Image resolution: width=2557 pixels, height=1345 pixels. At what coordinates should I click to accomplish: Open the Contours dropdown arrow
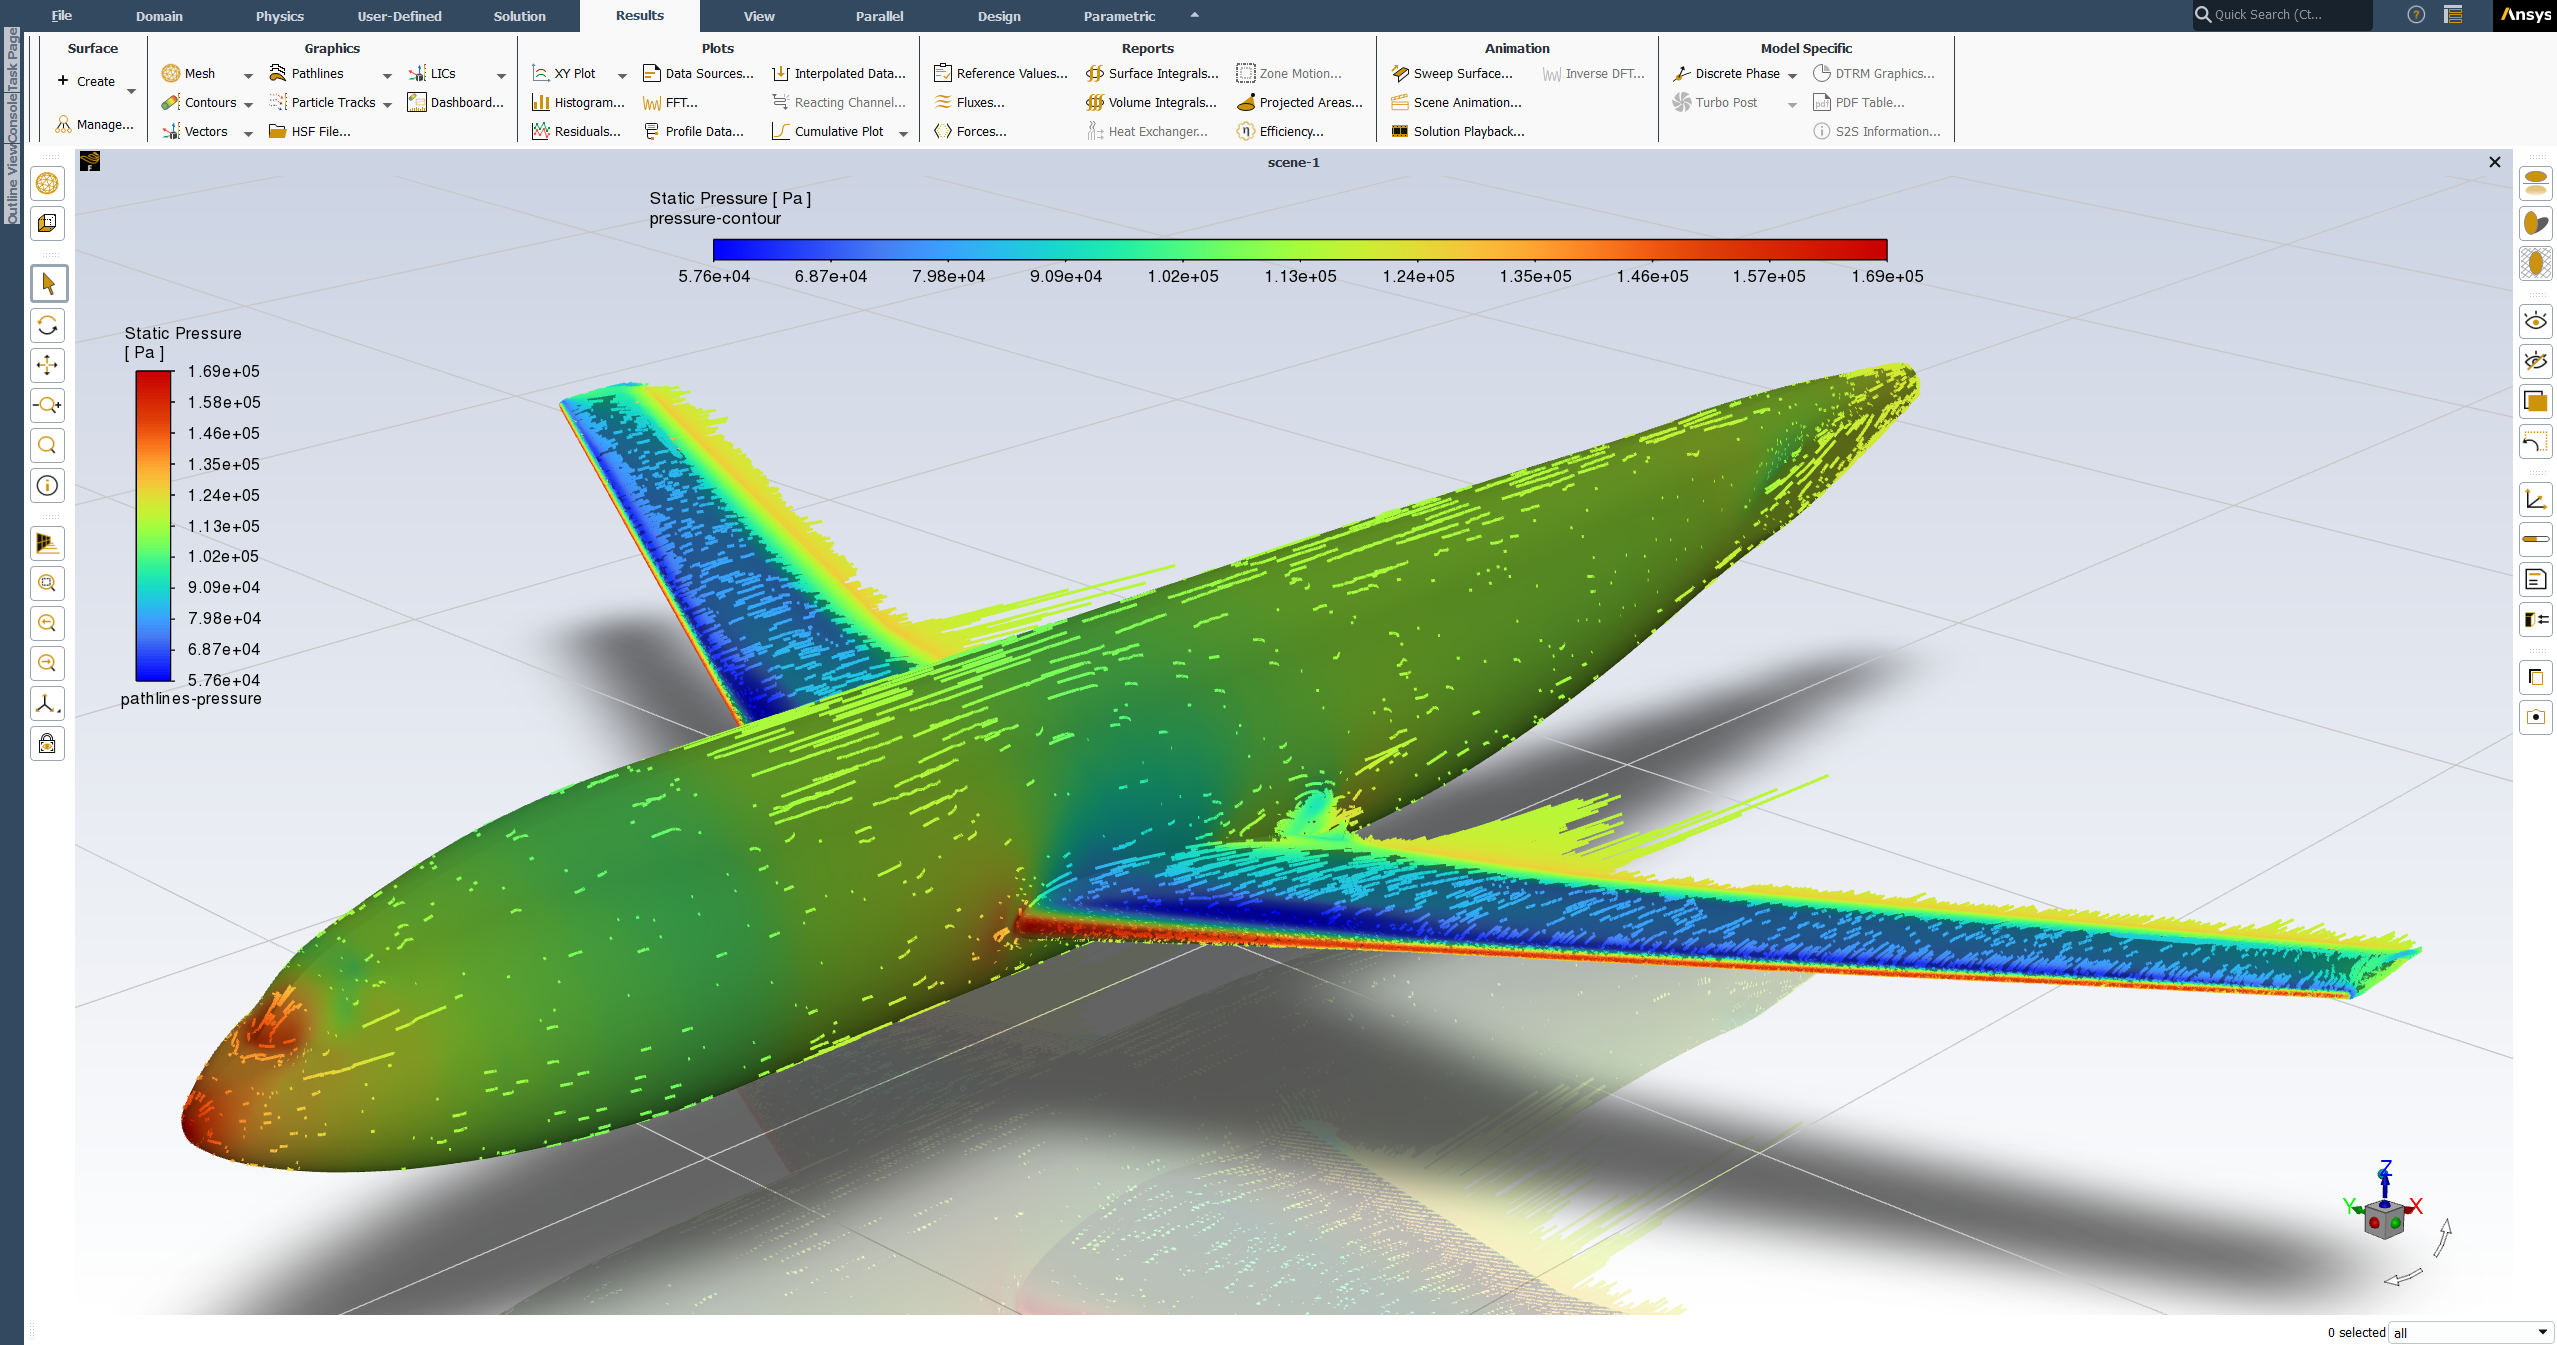(248, 104)
